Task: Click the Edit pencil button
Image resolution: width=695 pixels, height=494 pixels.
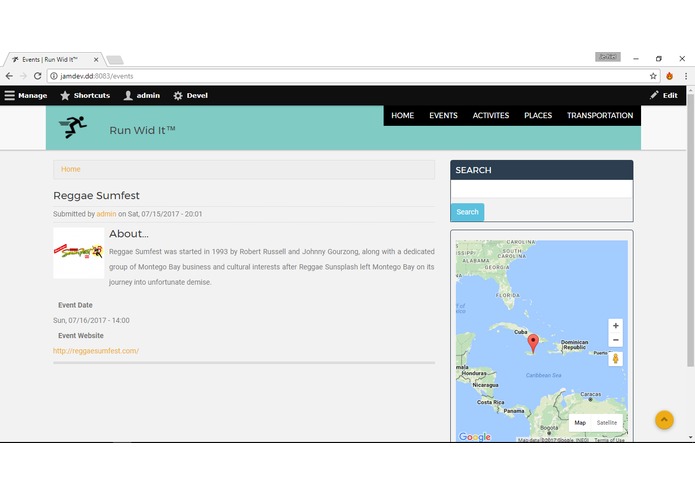Action: pyautogui.click(x=664, y=95)
